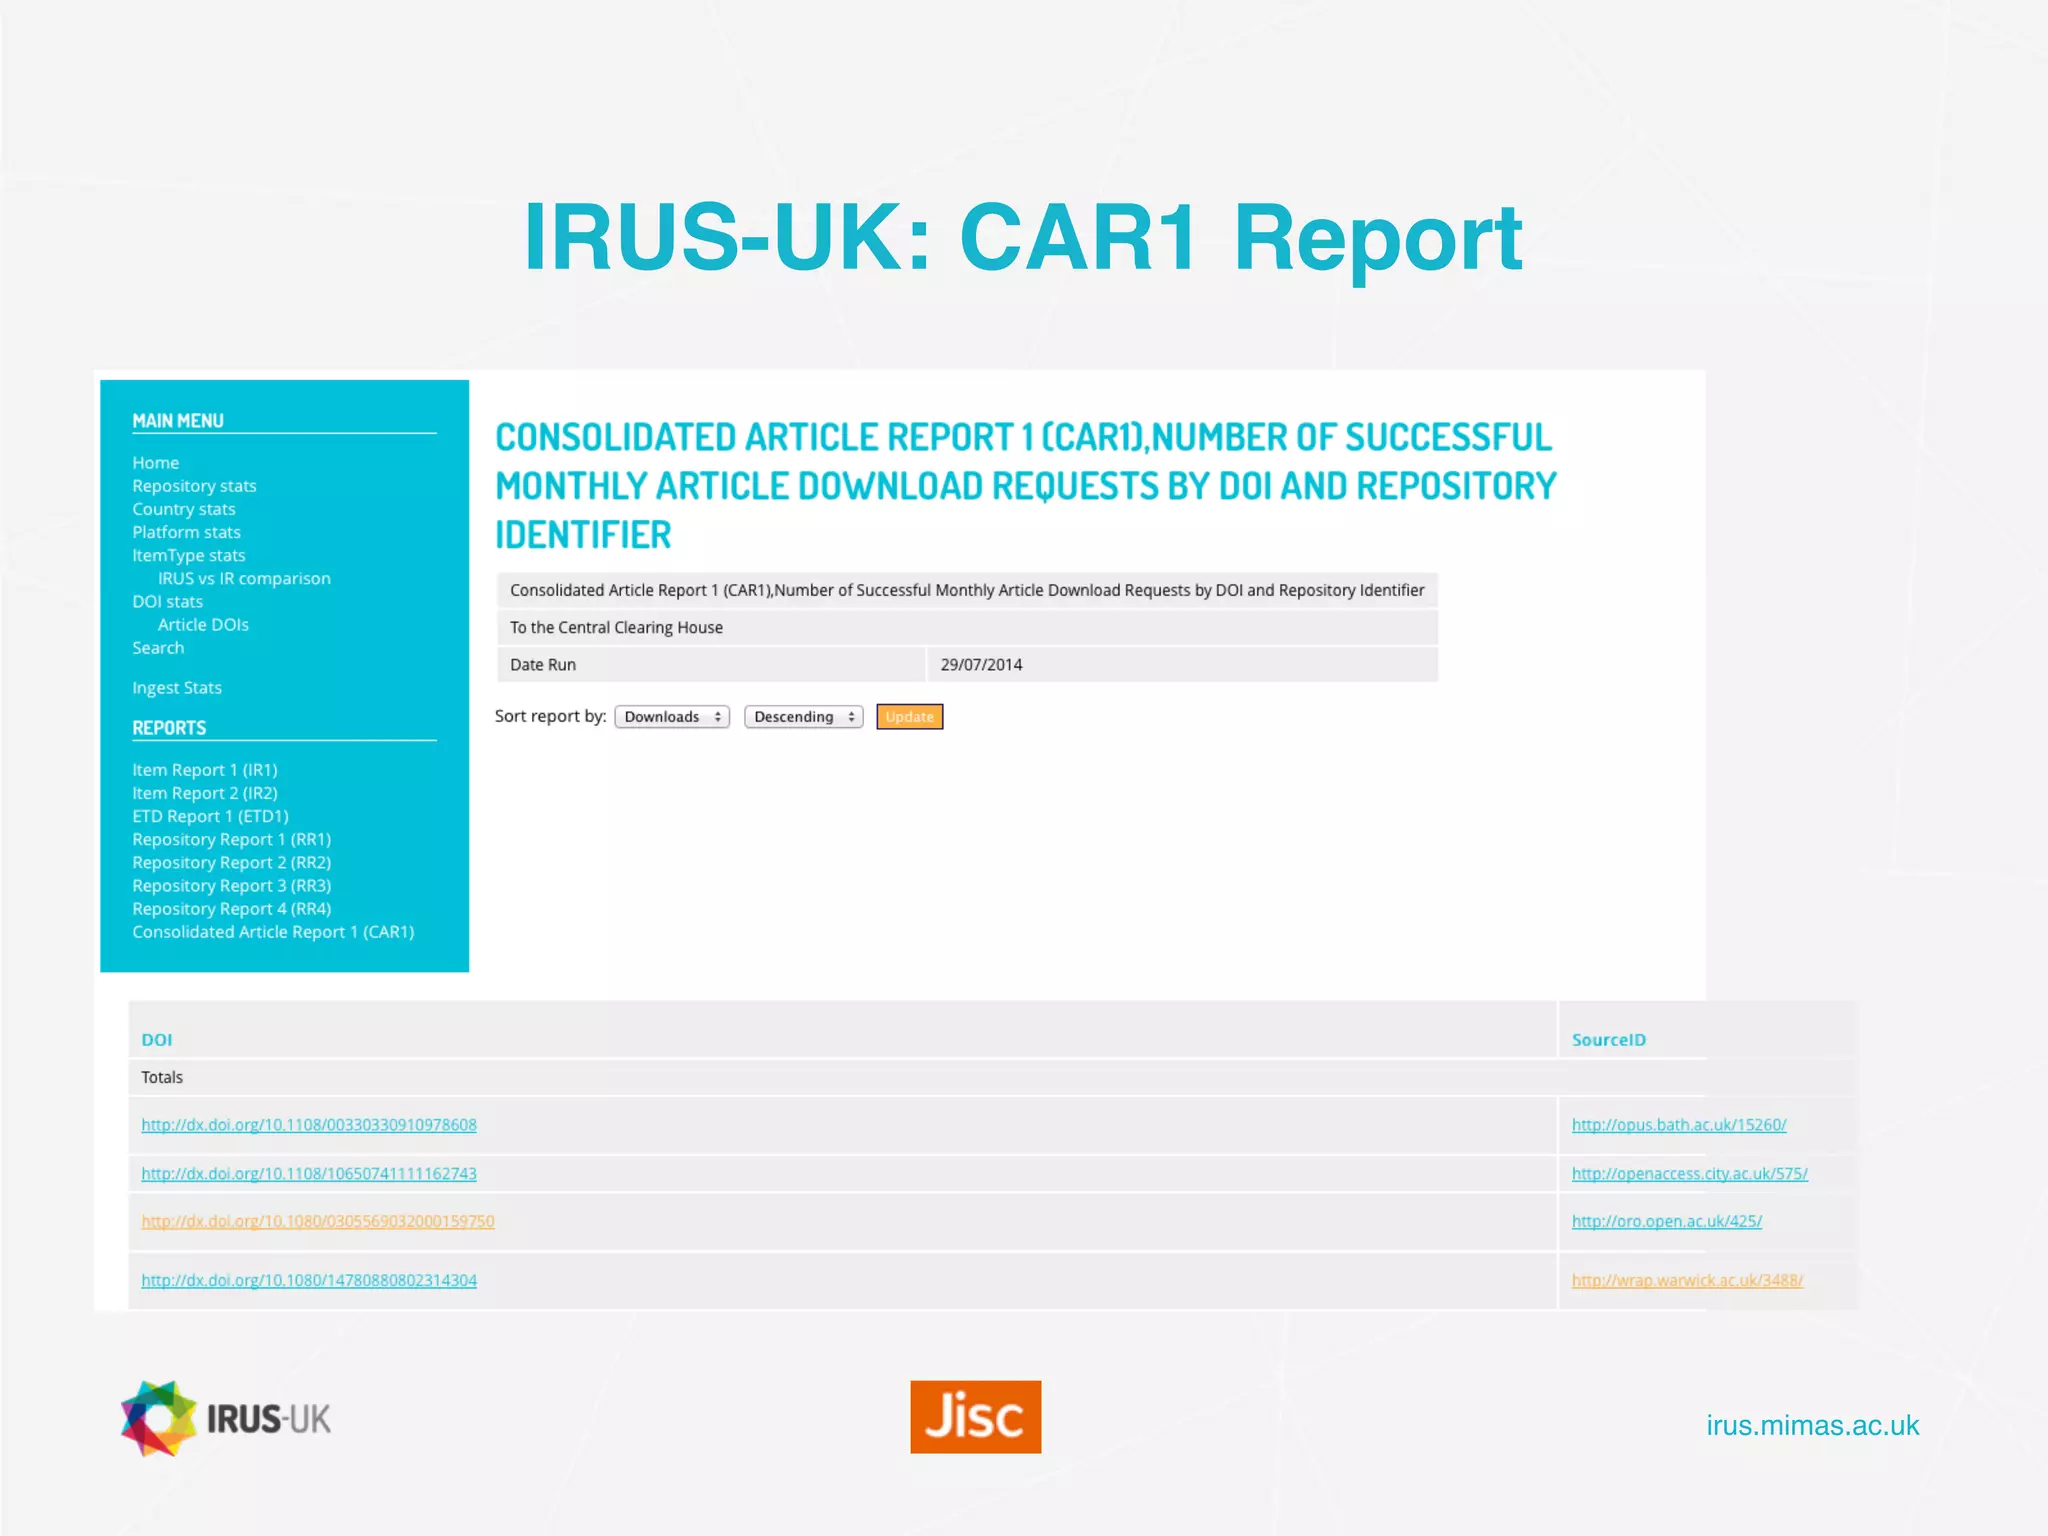This screenshot has height=1536, width=2048.
Task: Select ItemType stats menu entry
Action: 189,555
